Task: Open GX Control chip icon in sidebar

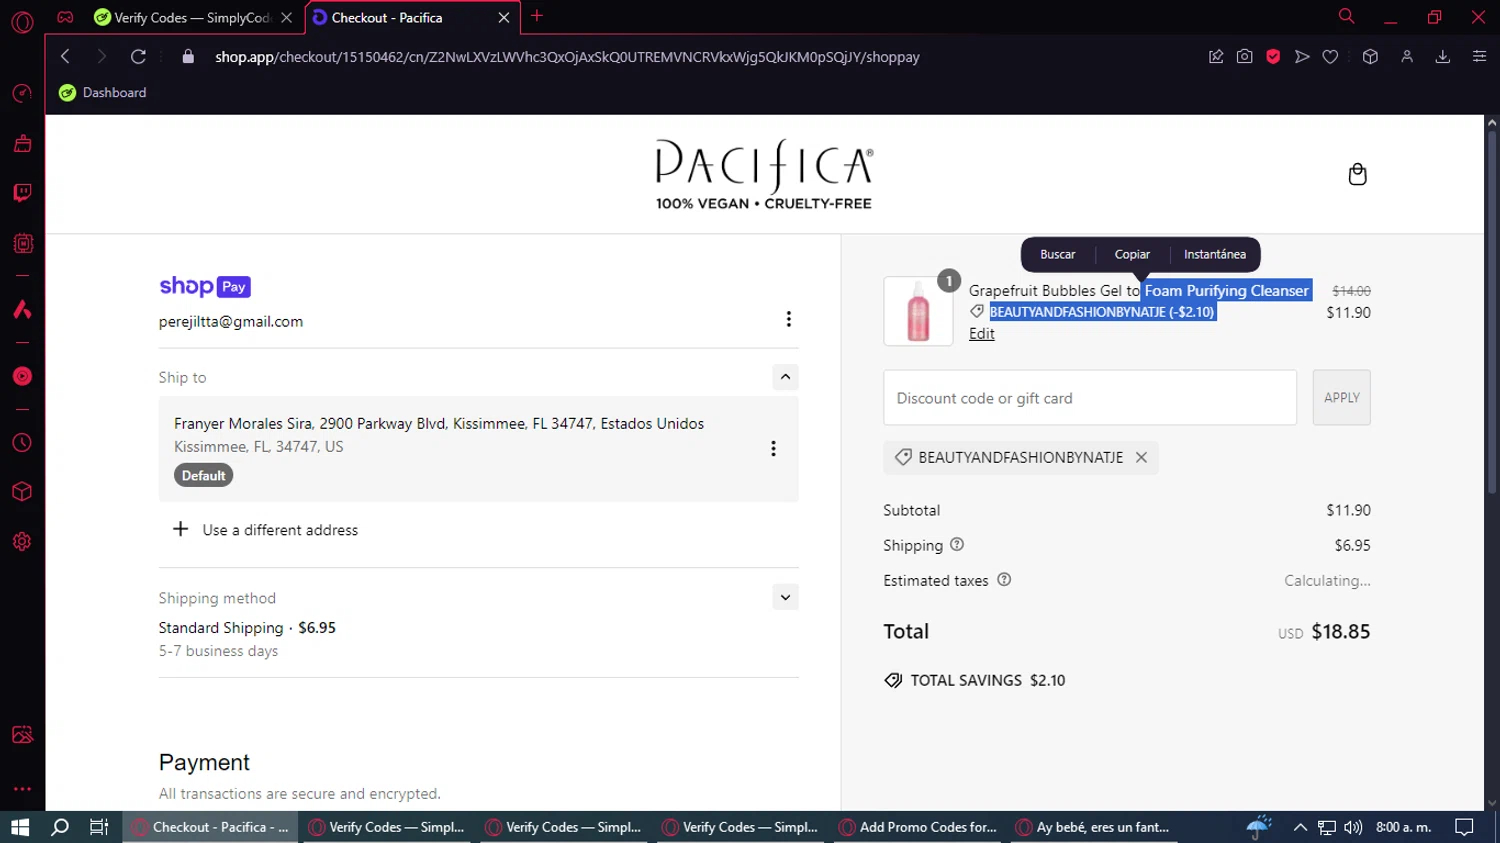Action: (22, 243)
